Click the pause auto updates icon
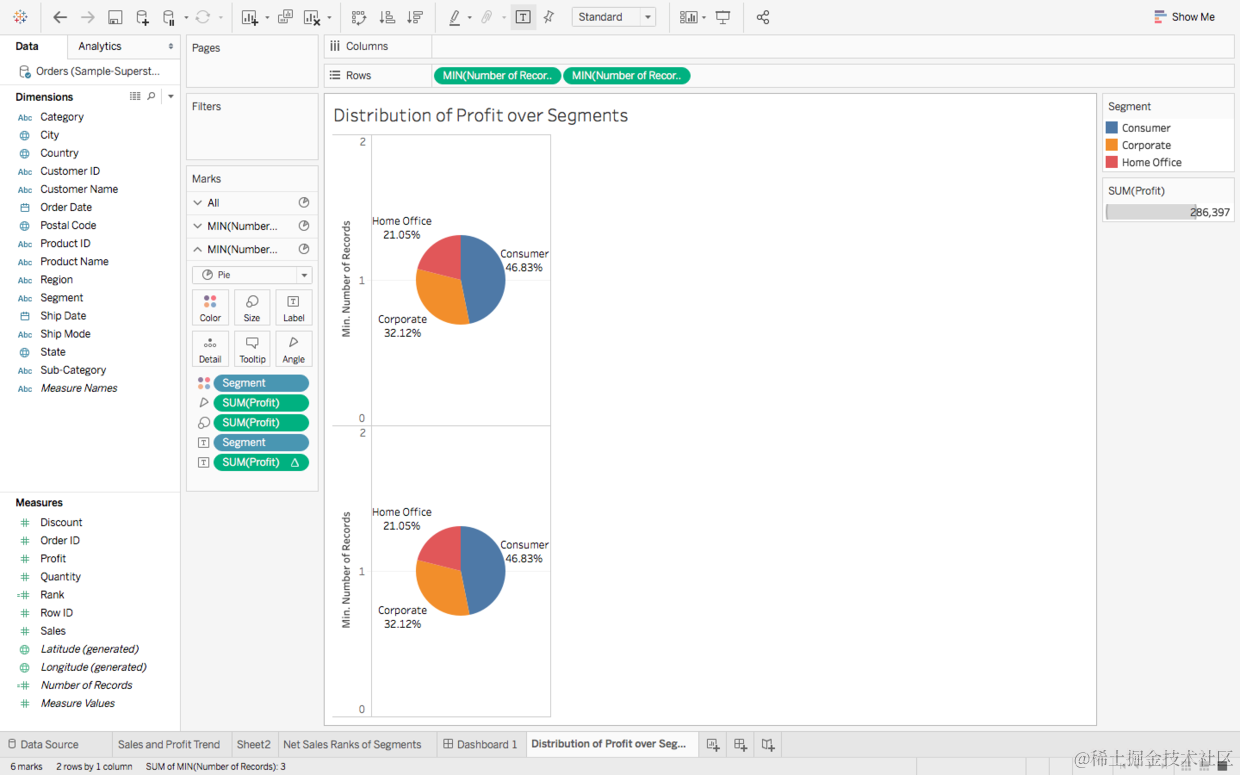1240x775 pixels. [x=169, y=17]
